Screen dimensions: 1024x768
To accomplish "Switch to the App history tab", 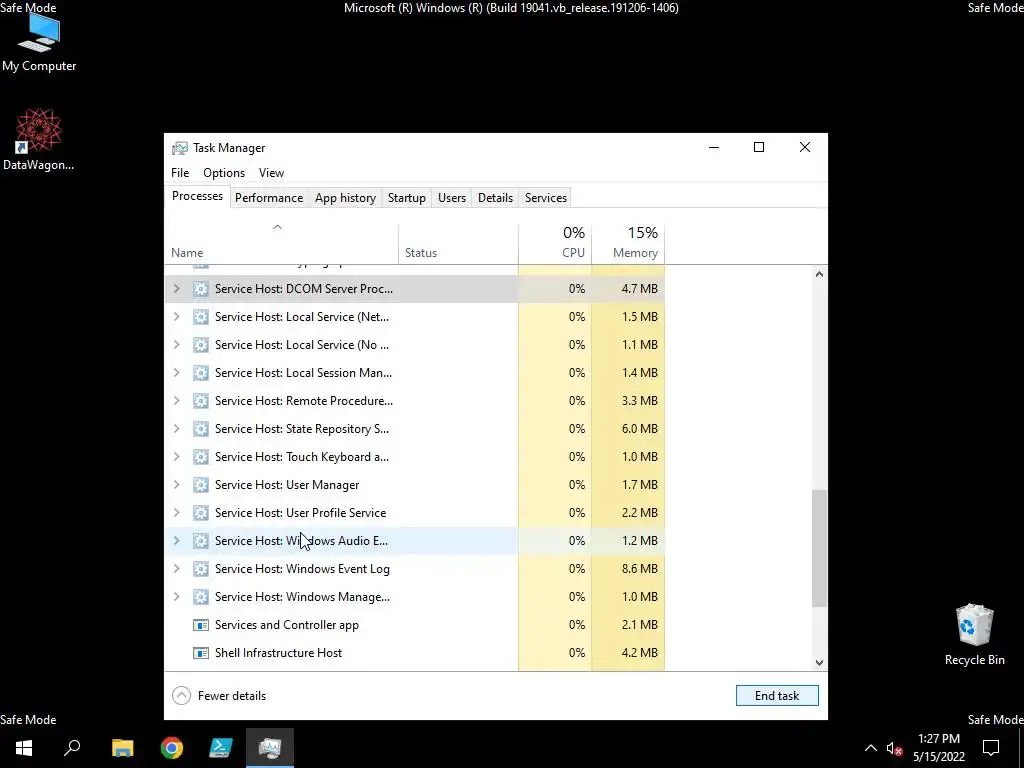I will tap(345, 198).
